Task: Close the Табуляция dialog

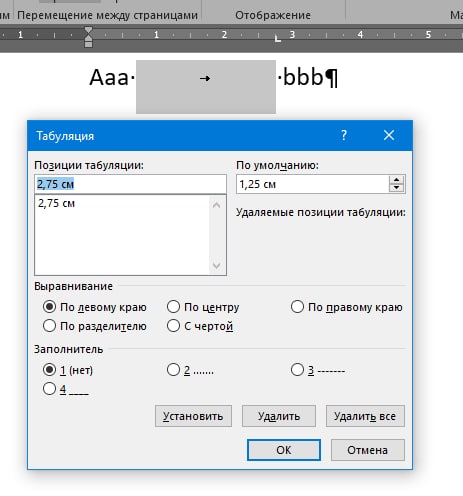Action: (389, 135)
